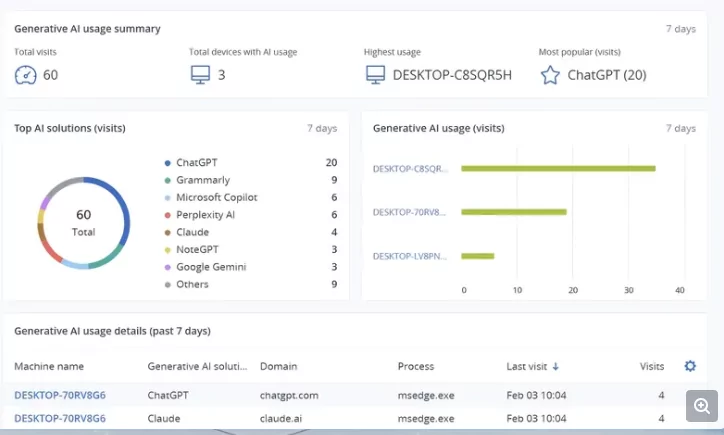Click the Microsoft Copilot light blue legend dot
This screenshot has height=435, width=724.
tap(168, 198)
